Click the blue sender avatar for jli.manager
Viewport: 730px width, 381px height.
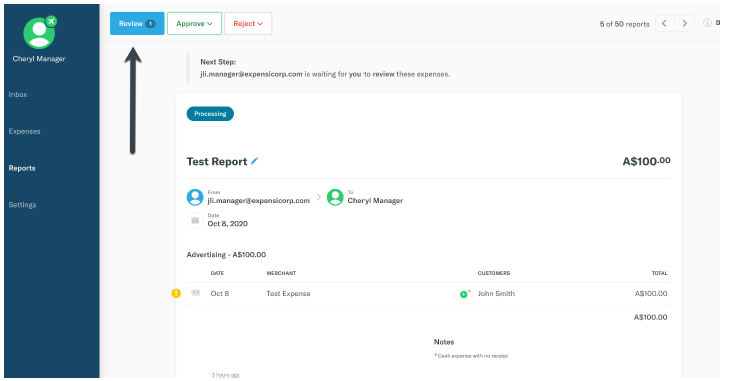coord(195,197)
